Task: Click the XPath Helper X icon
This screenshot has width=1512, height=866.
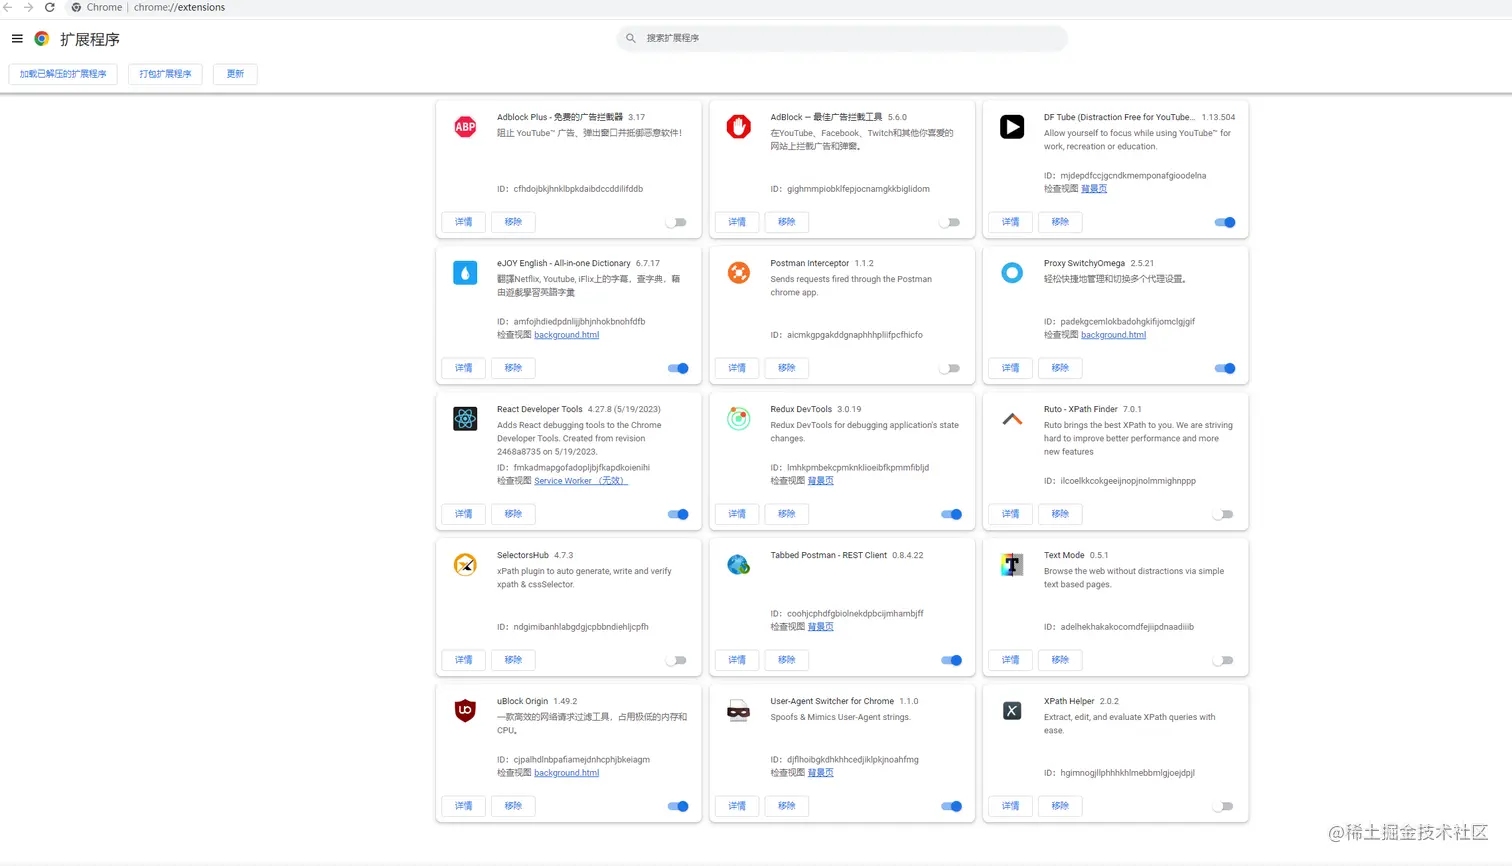Action: 1012,711
